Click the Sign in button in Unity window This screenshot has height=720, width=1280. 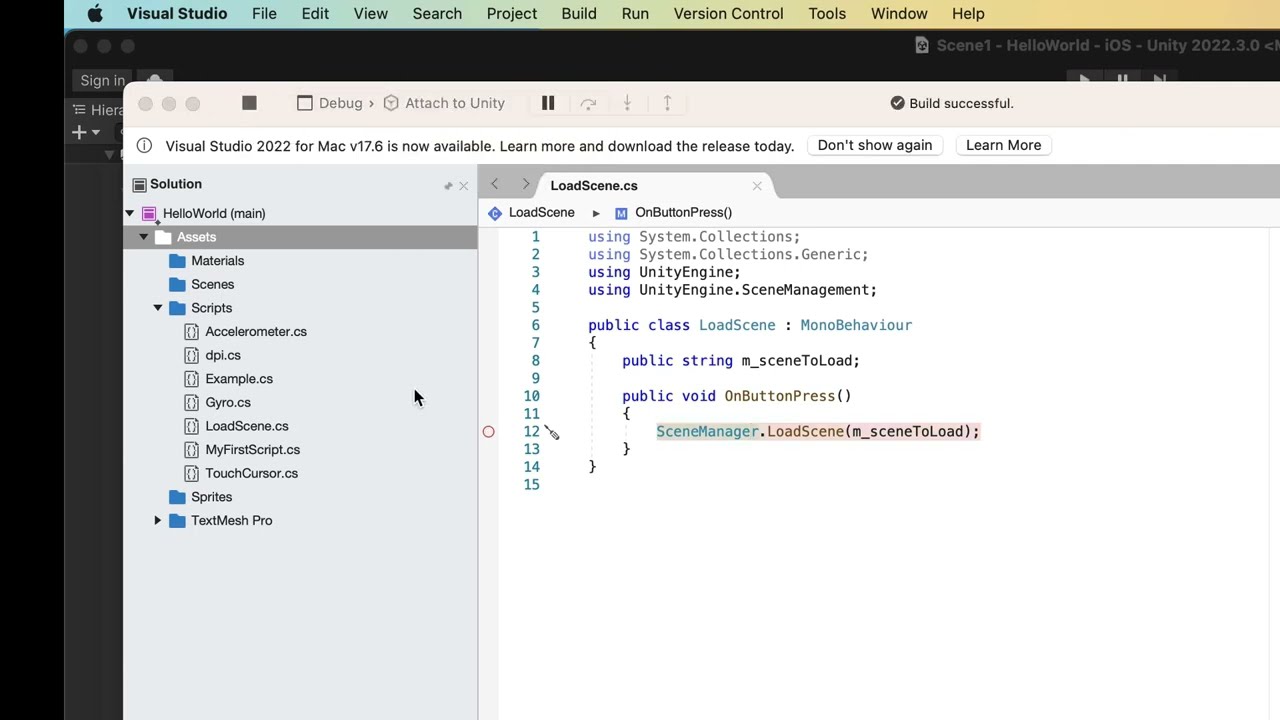pos(103,81)
